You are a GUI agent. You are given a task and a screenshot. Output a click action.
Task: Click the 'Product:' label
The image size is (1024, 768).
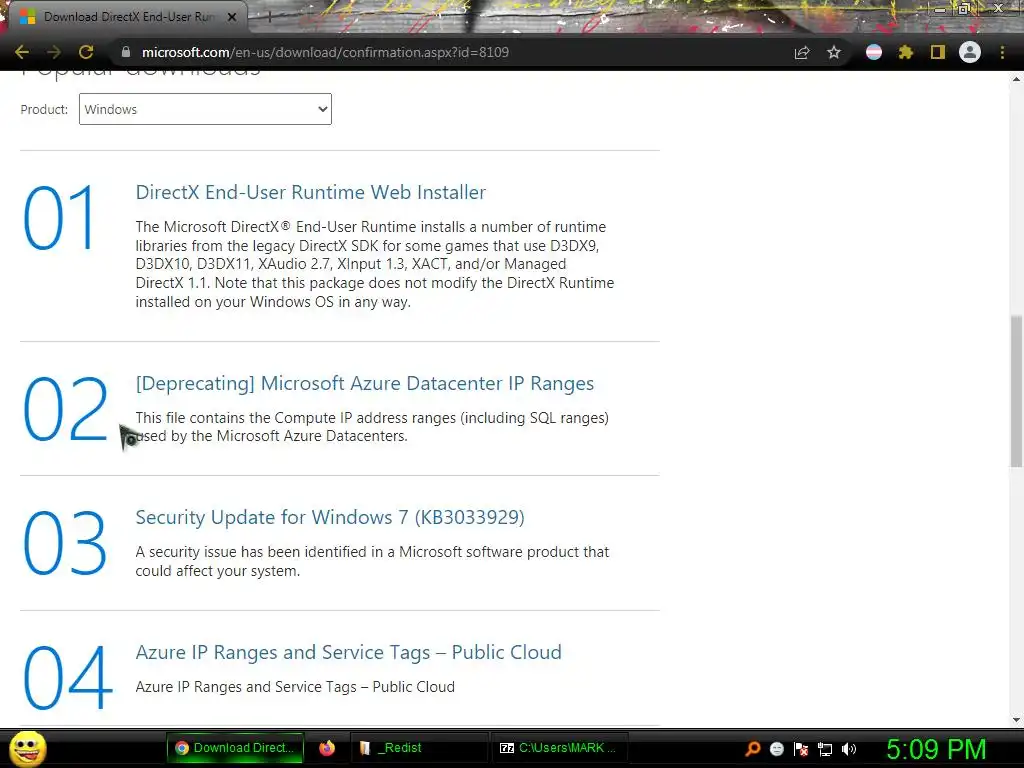point(44,109)
